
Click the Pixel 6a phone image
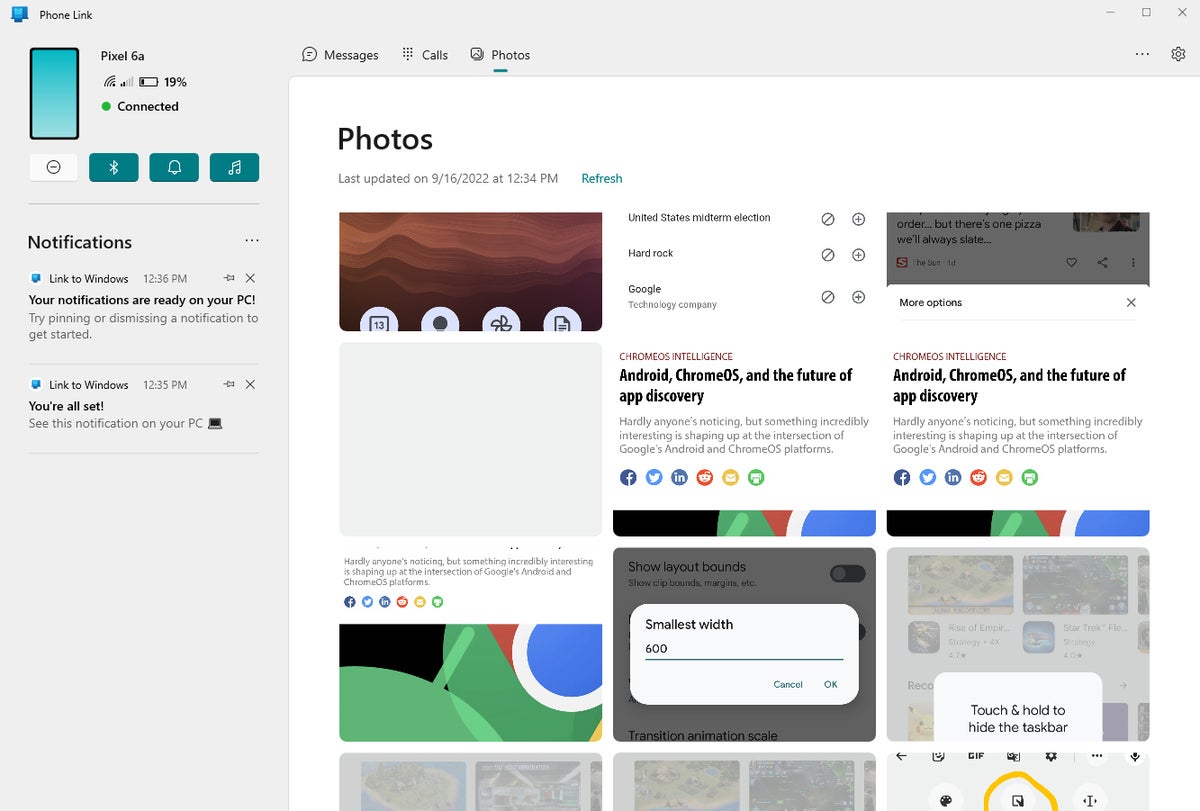[x=54, y=93]
